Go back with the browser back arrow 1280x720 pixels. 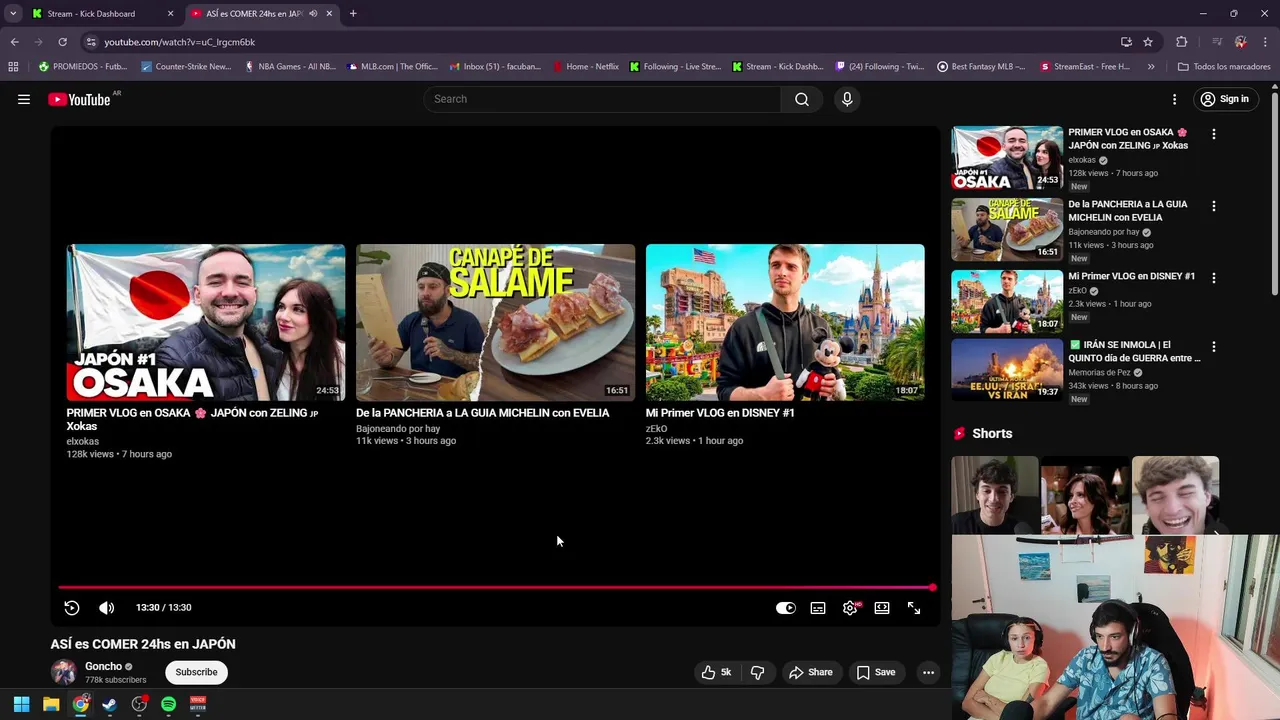tap(14, 42)
